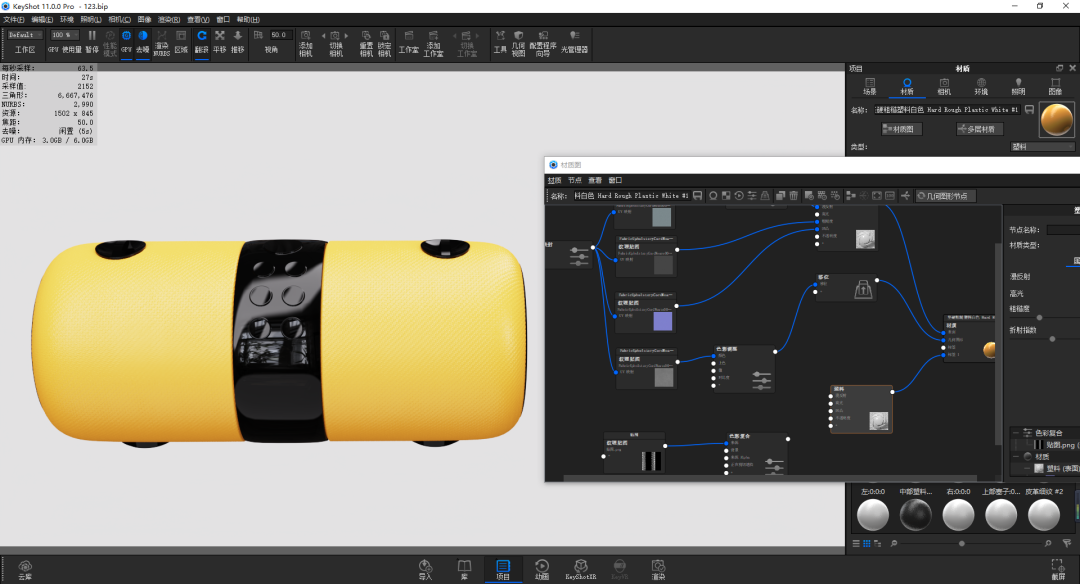The width and height of the screenshot is (1080, 584).
Task: Open the 光管理器 light manager
Action: pyautogui.click(x=574, y=42)
